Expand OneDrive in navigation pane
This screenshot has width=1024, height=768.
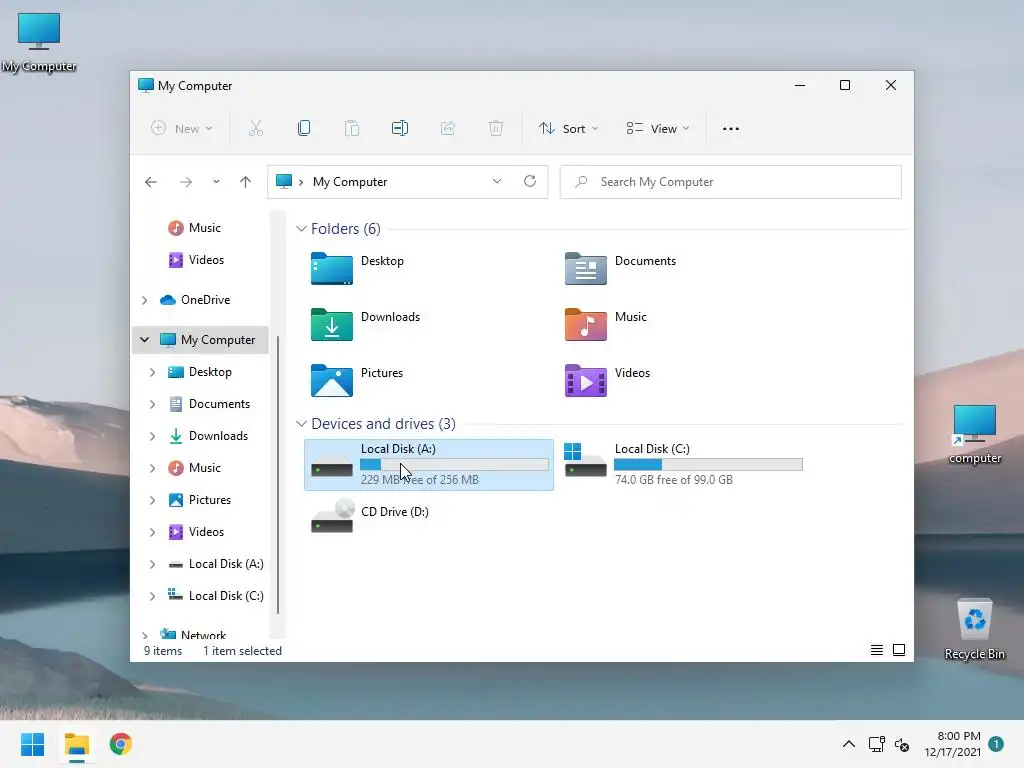pyautogui.click(x=145, y=300)
